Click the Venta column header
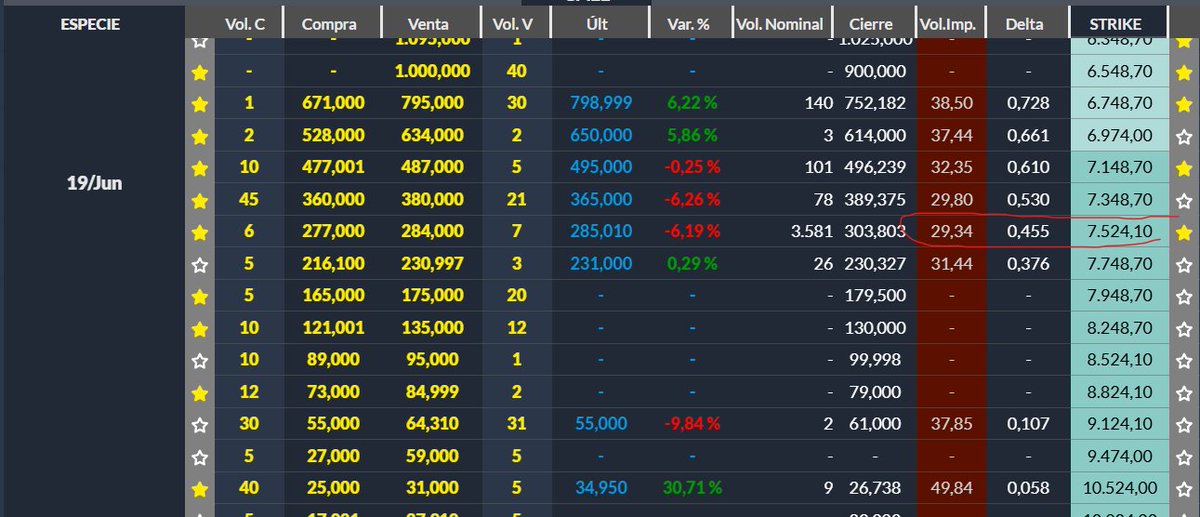1200x517 pixels. (x=429, y=23)
